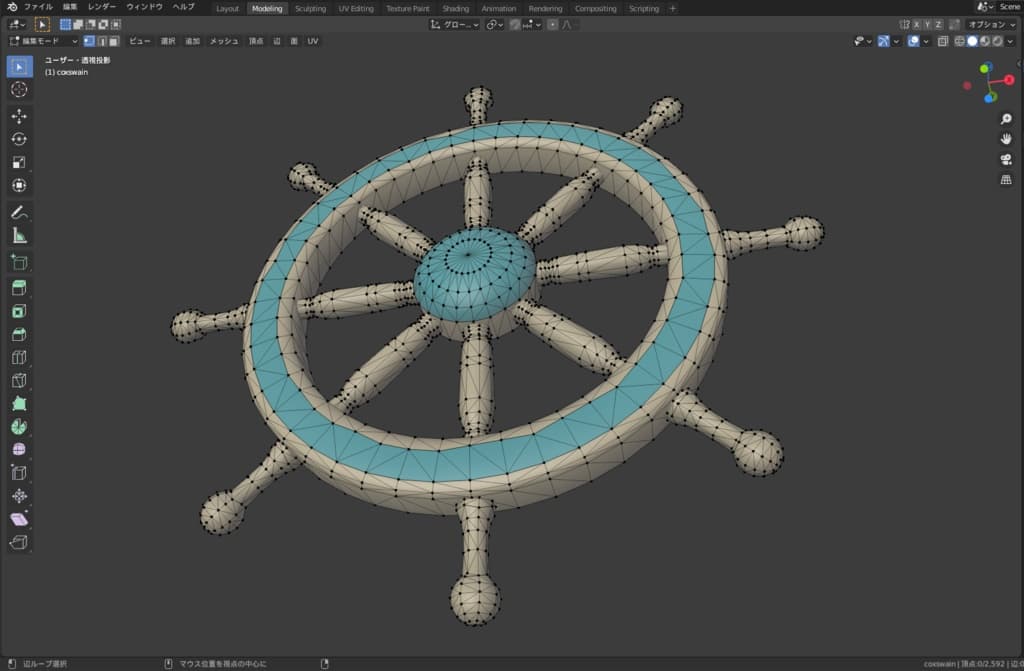Open the 編集モード mode dropdown
The height and width of the screenshot is (671, 1024).
[43, 41]
